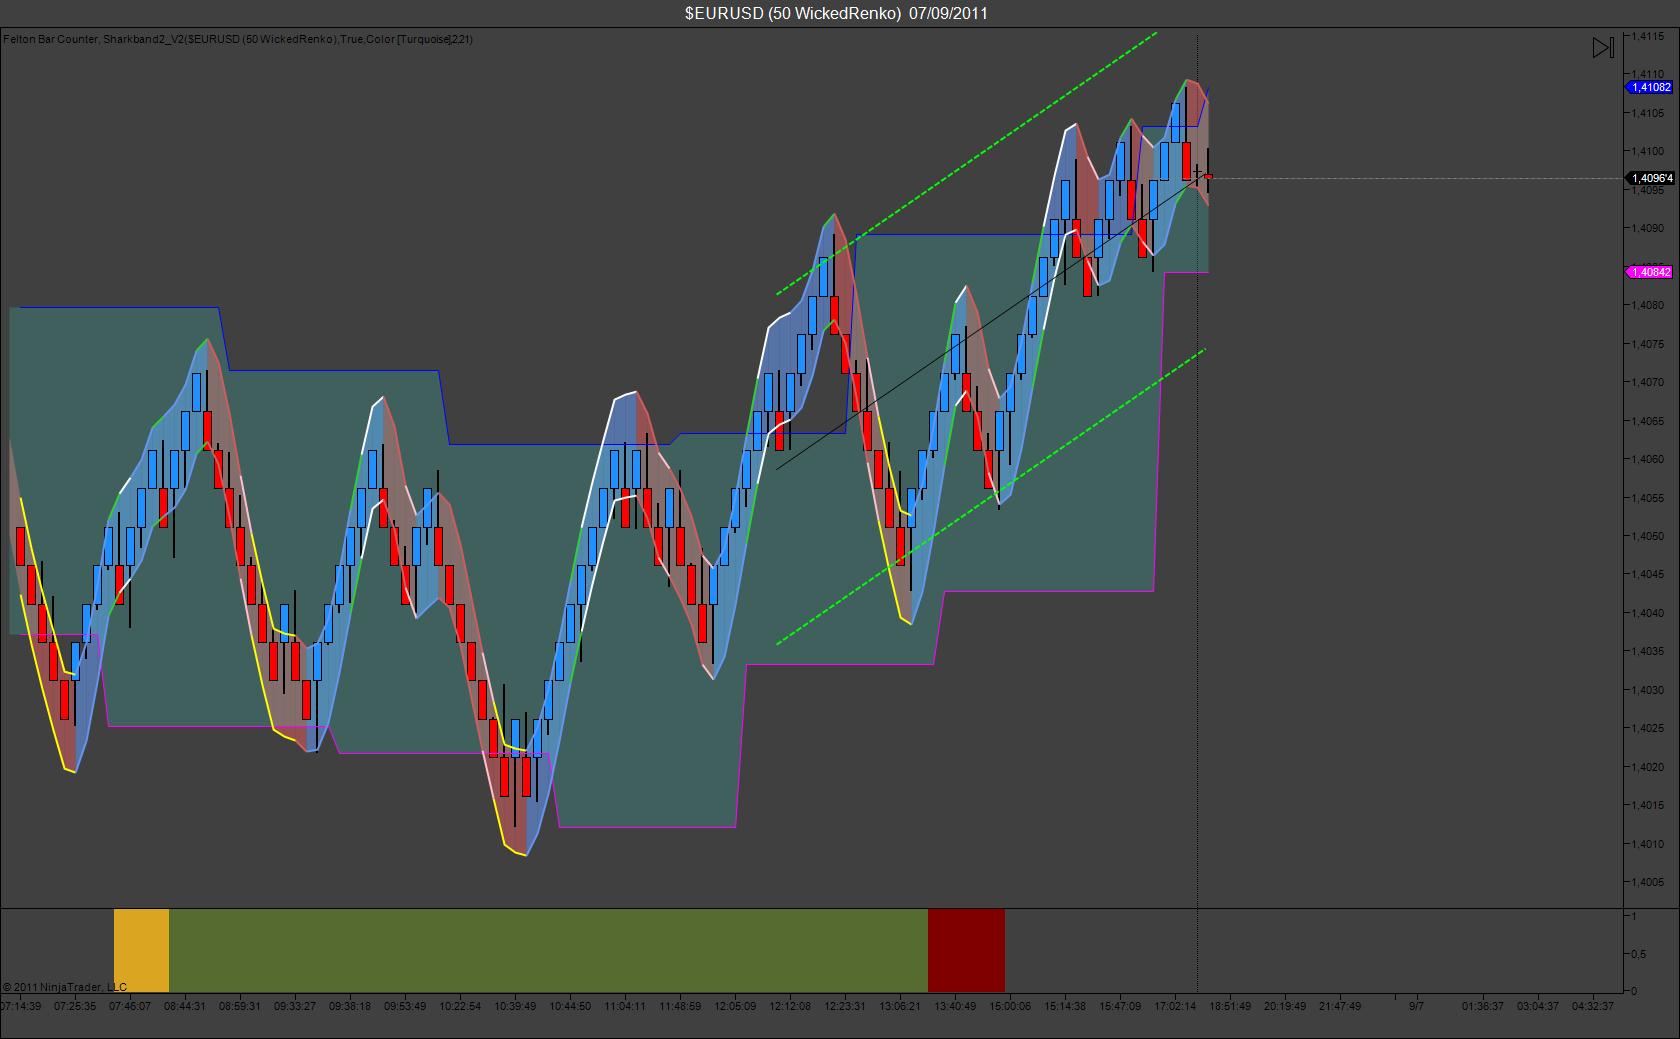The width and height of the screenshot is (1680, 1039).
Task: Select the magenta 1,40842 price marker
Action: (x=1650, y=272)
